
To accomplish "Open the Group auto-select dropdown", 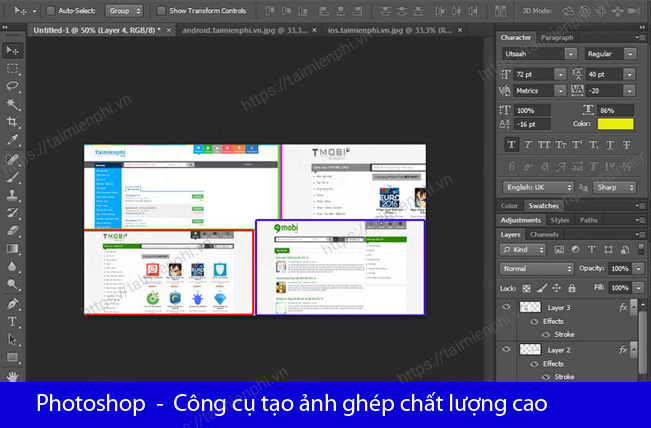I will pyautogui.click(x=124, y=11).
